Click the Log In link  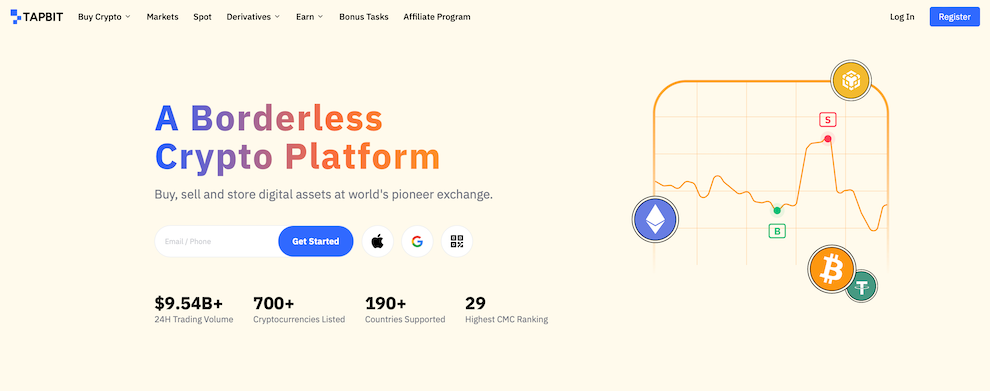(x=902, y=17)
